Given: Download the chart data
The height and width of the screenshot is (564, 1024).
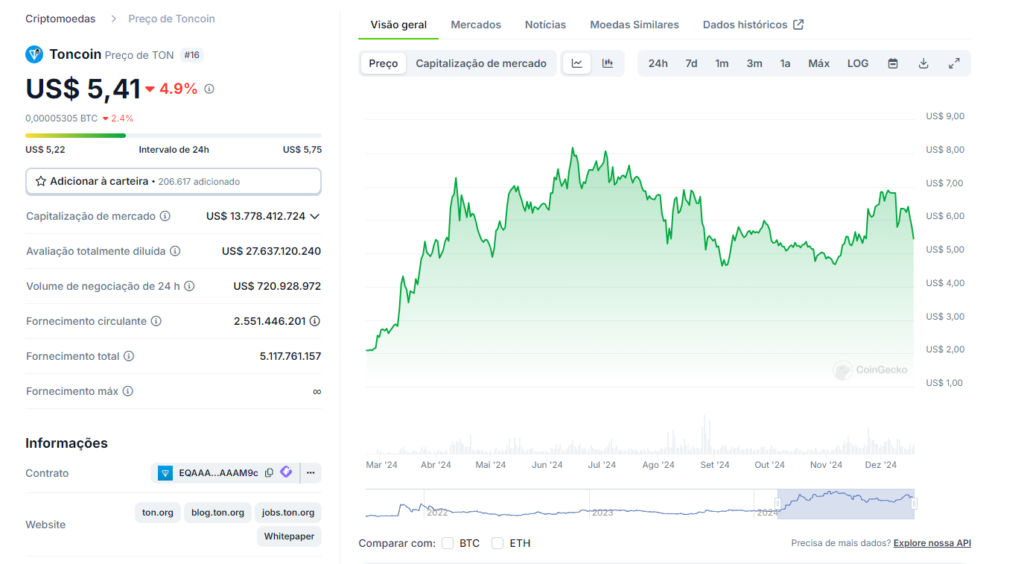Looking at the screenshot, I should (x=923, y=63).
